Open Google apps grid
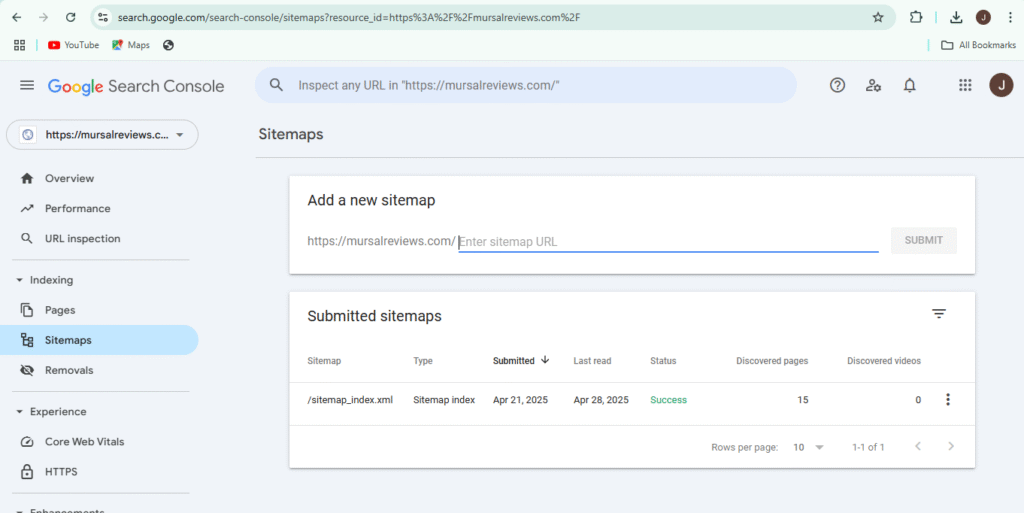The image size is (1024, 513). [965, 86]
